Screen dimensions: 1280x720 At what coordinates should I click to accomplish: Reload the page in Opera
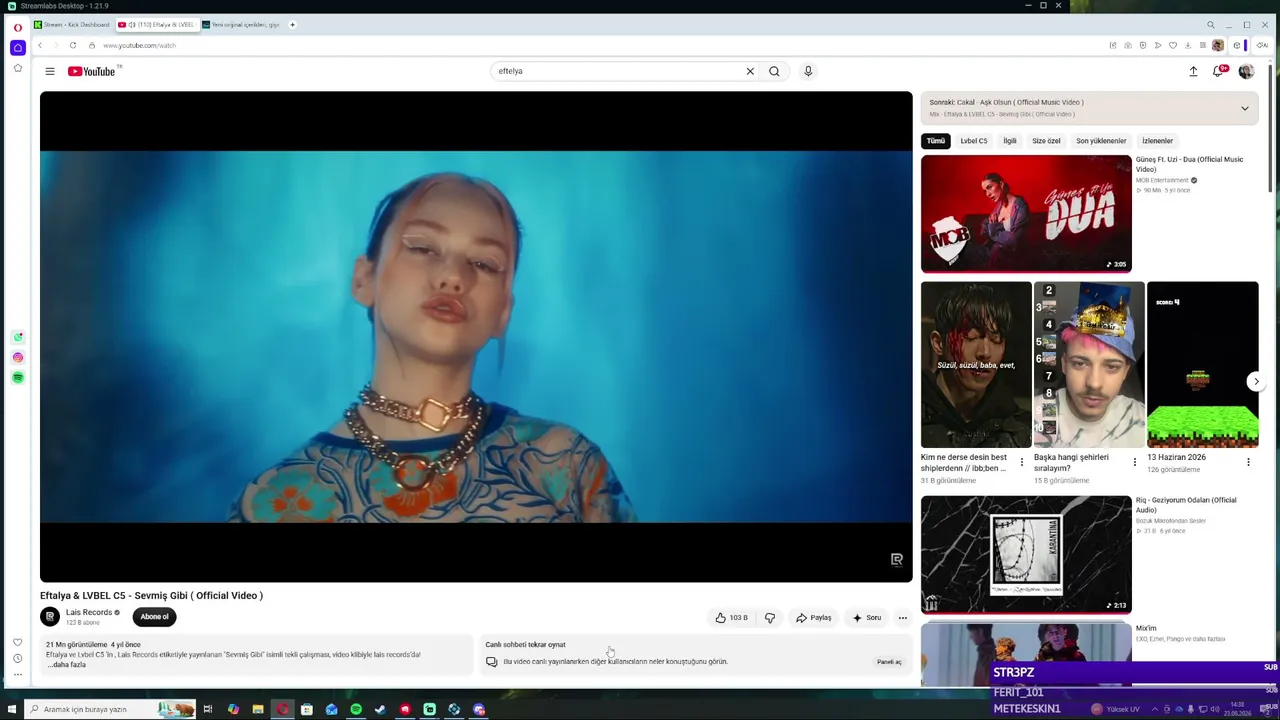point(73,45)
